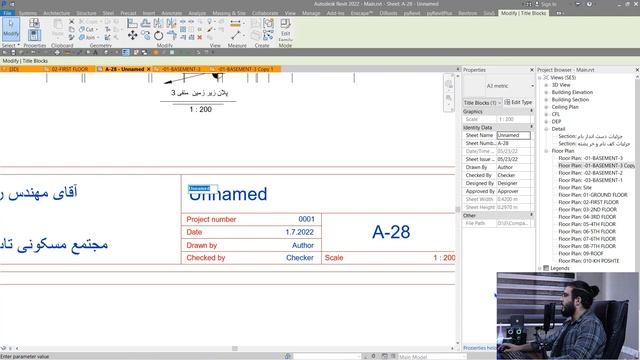Click the Measure Between Two References icon

tap(235, 36)
